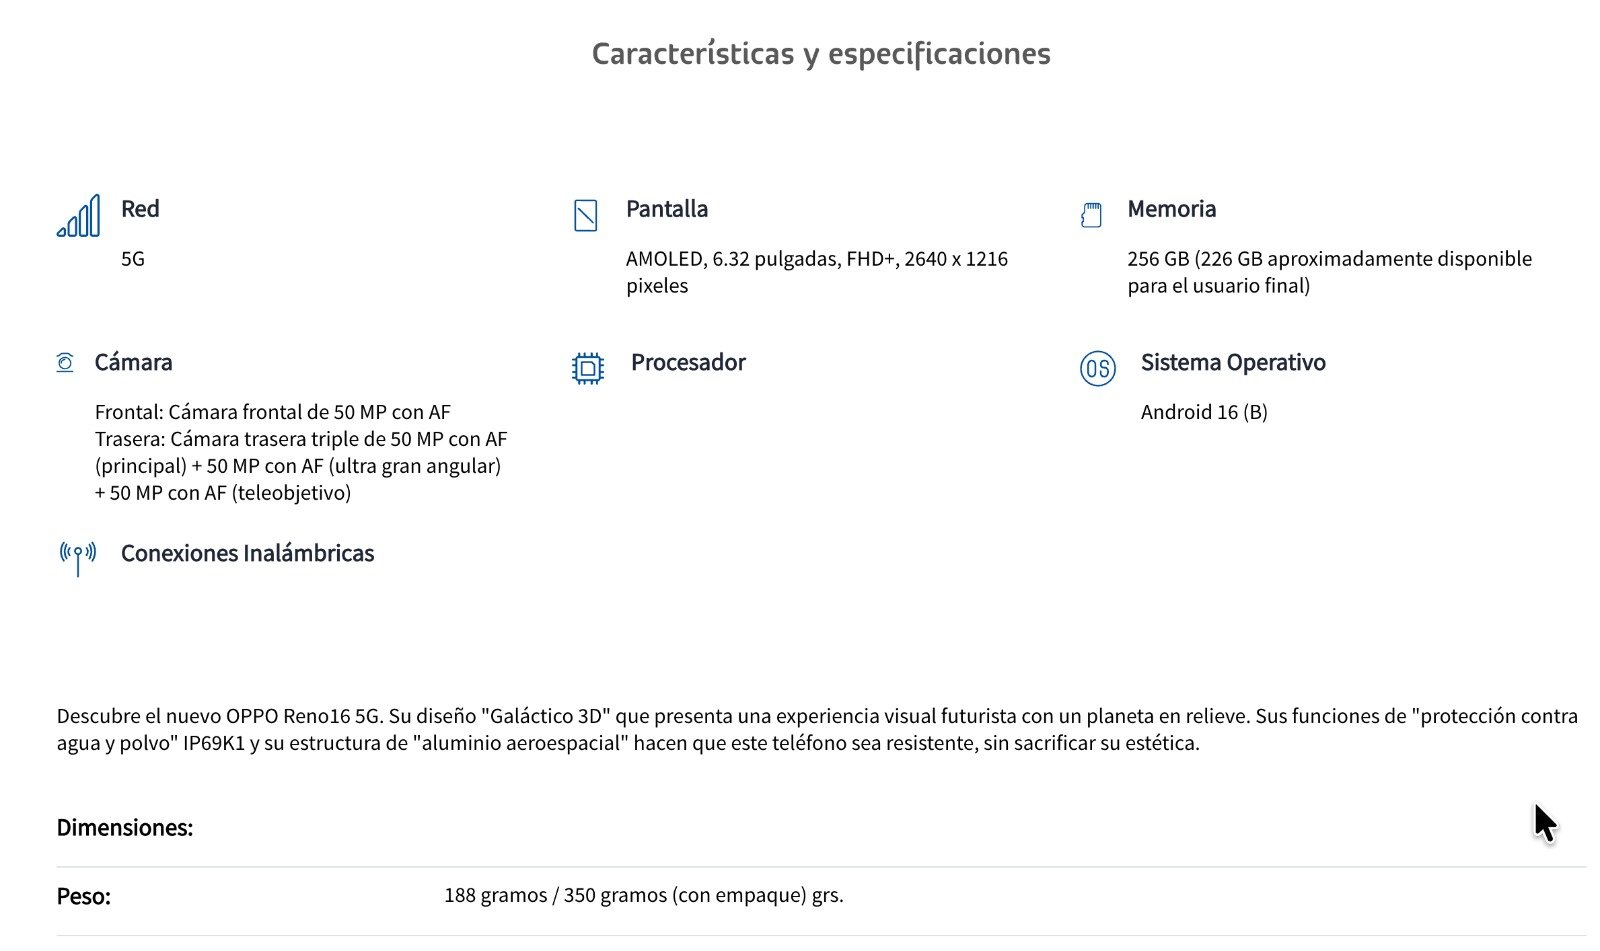Click the Memoria SD card icon

1091,215
